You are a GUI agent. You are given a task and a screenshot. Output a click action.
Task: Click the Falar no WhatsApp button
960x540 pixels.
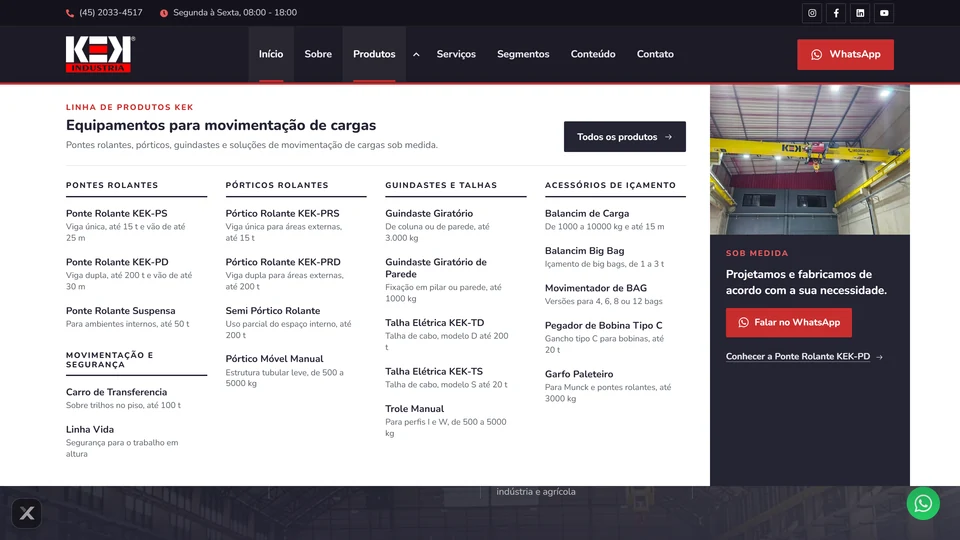[789, 323]
